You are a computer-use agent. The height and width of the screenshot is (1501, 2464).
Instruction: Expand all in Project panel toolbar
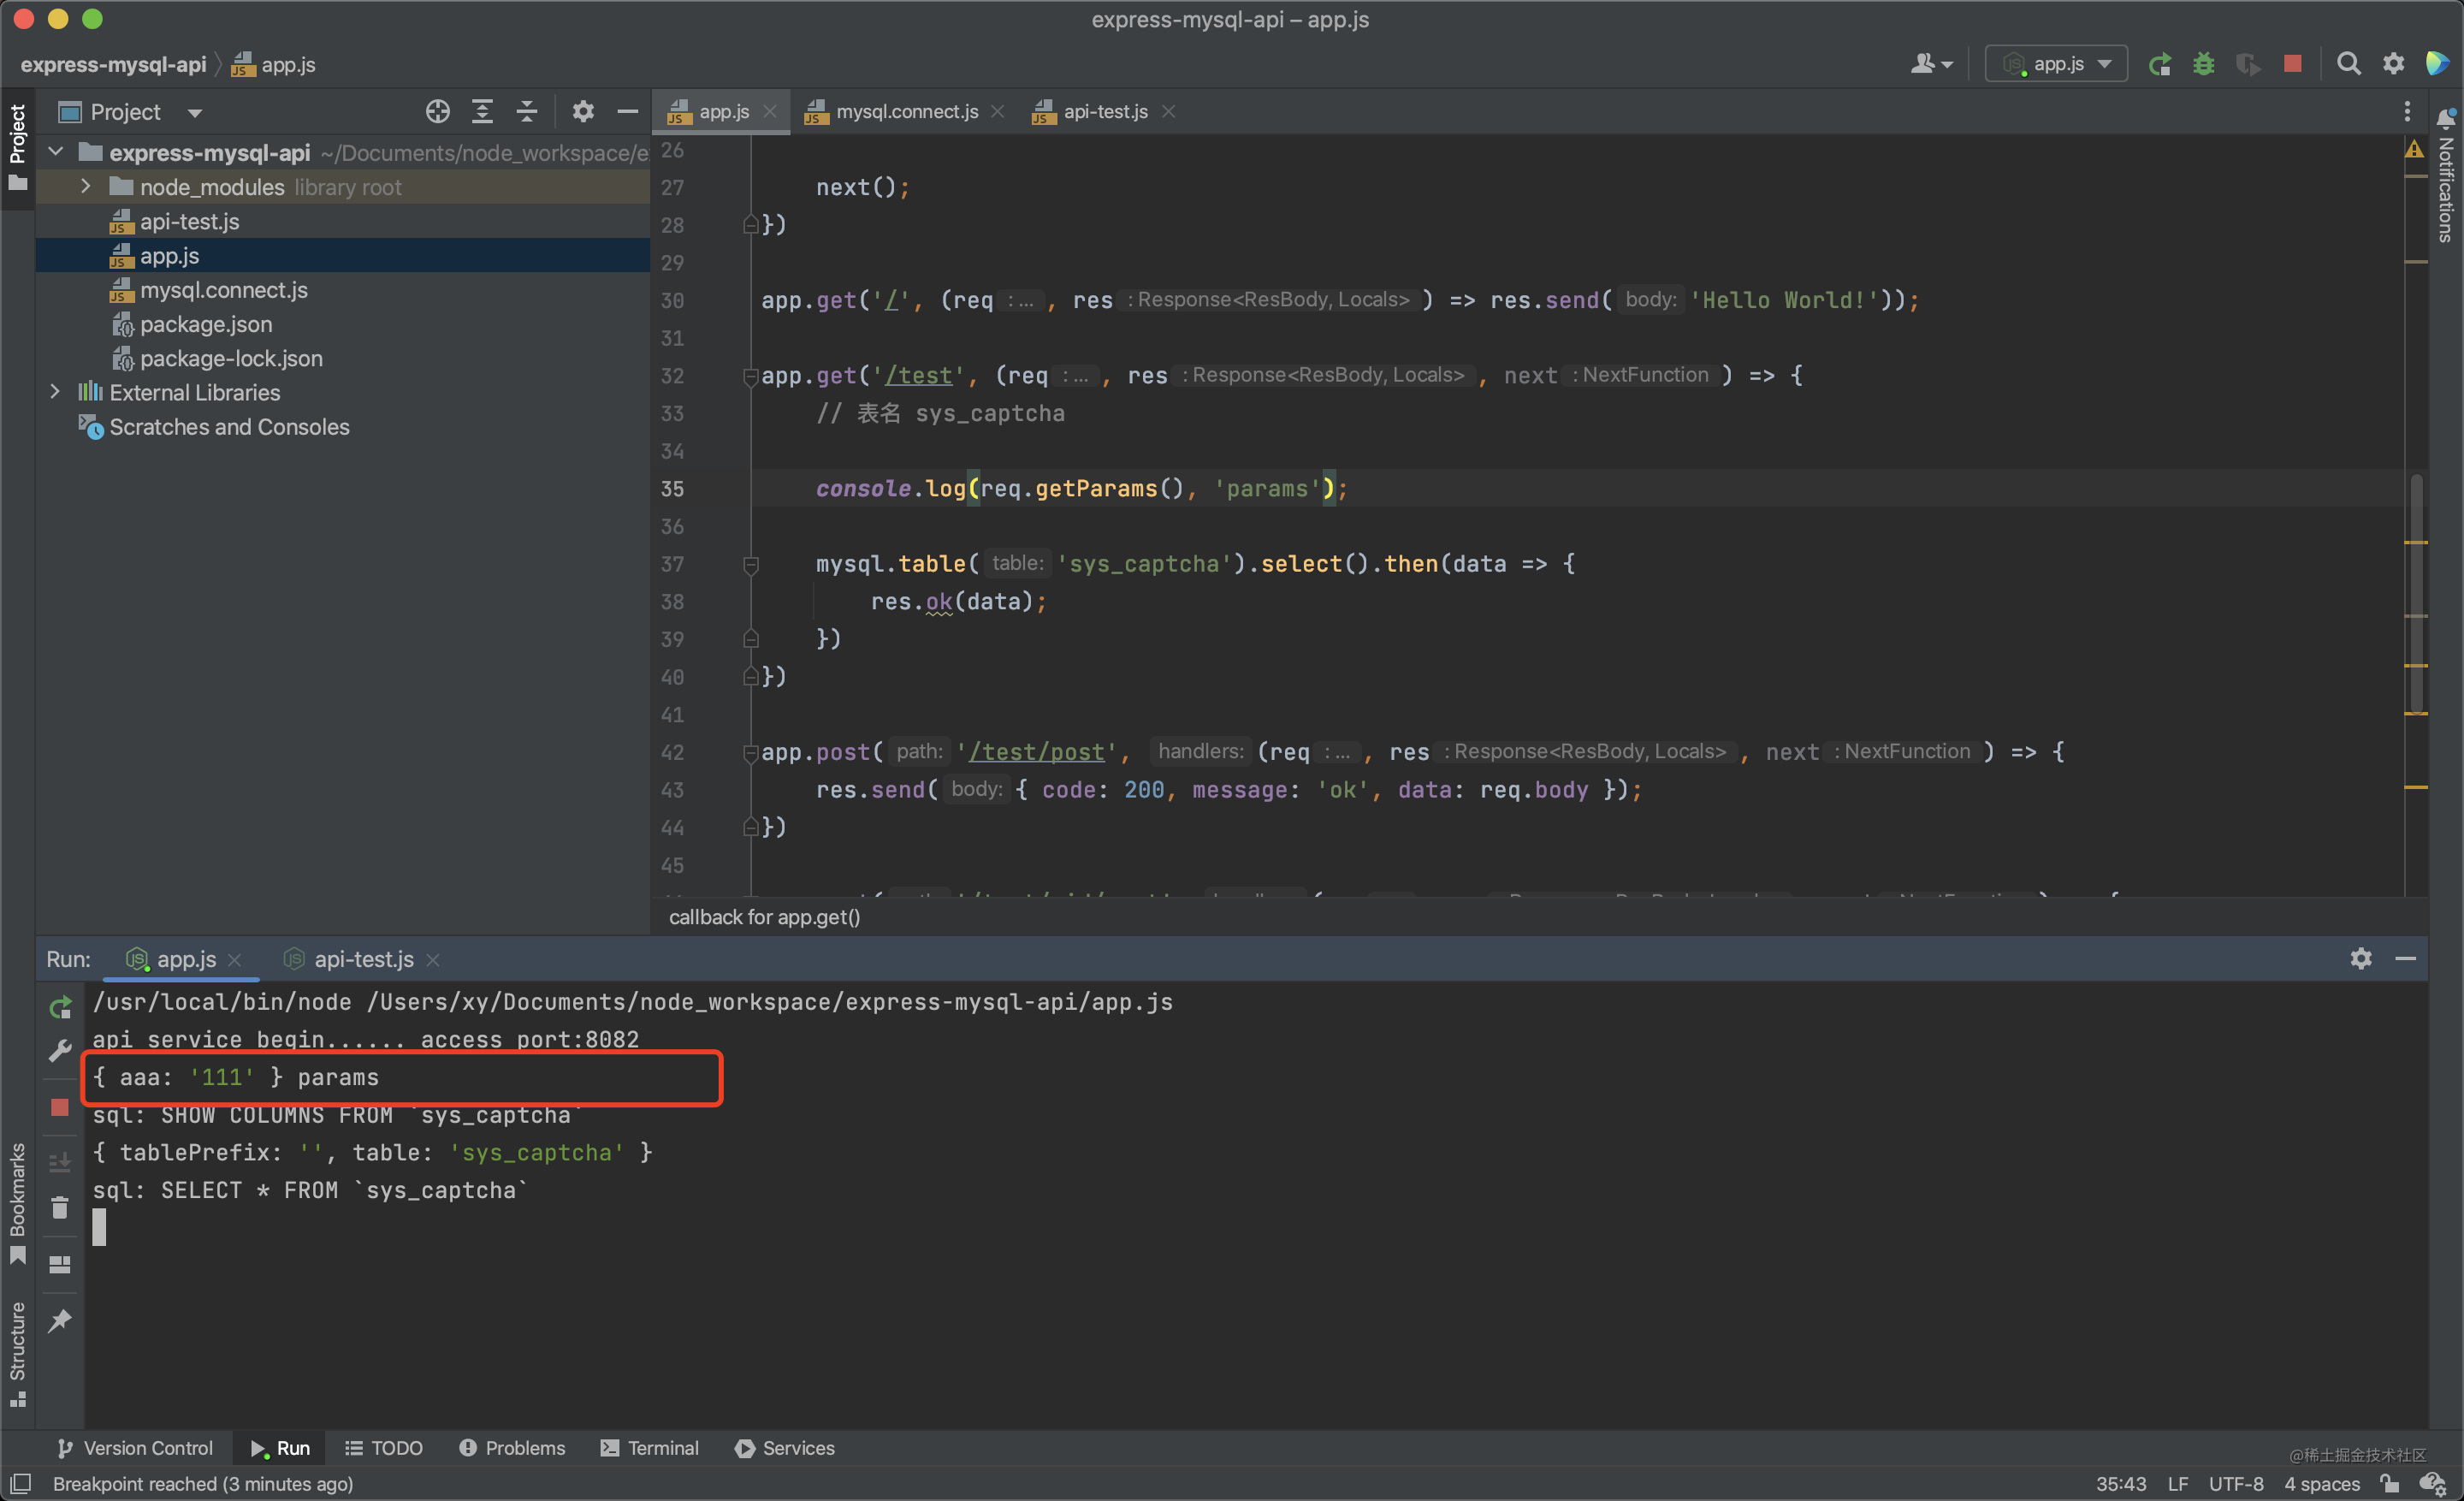coord(482,112)
